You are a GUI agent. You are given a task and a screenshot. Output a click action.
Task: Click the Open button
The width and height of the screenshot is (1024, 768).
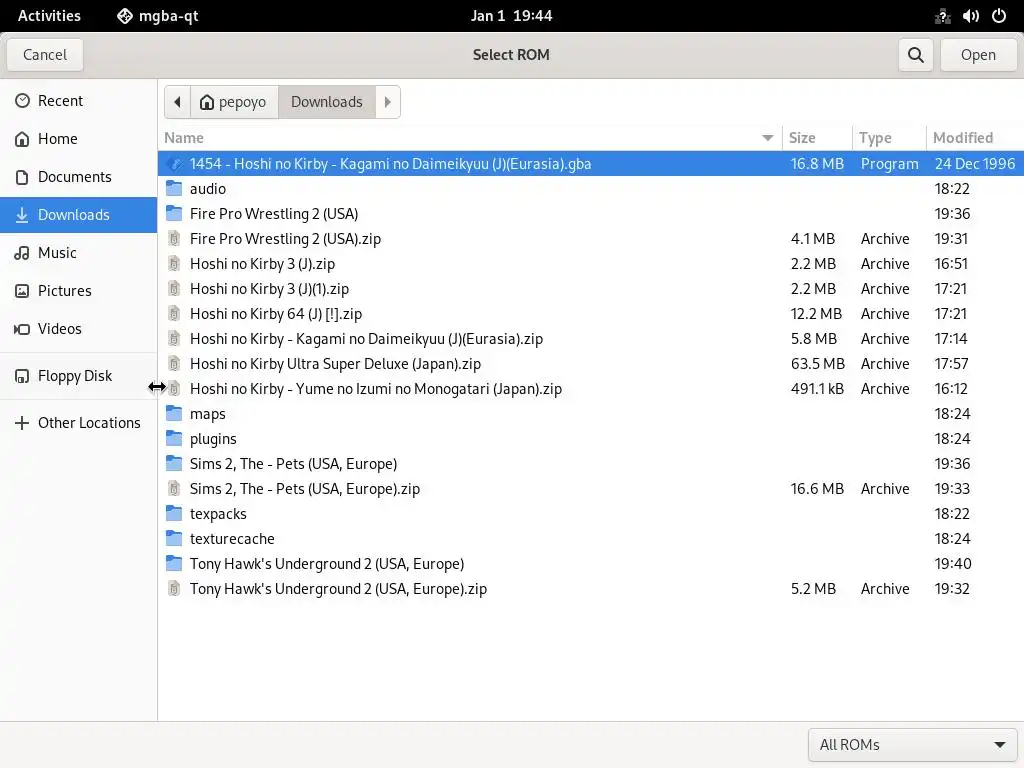[978, 55]
